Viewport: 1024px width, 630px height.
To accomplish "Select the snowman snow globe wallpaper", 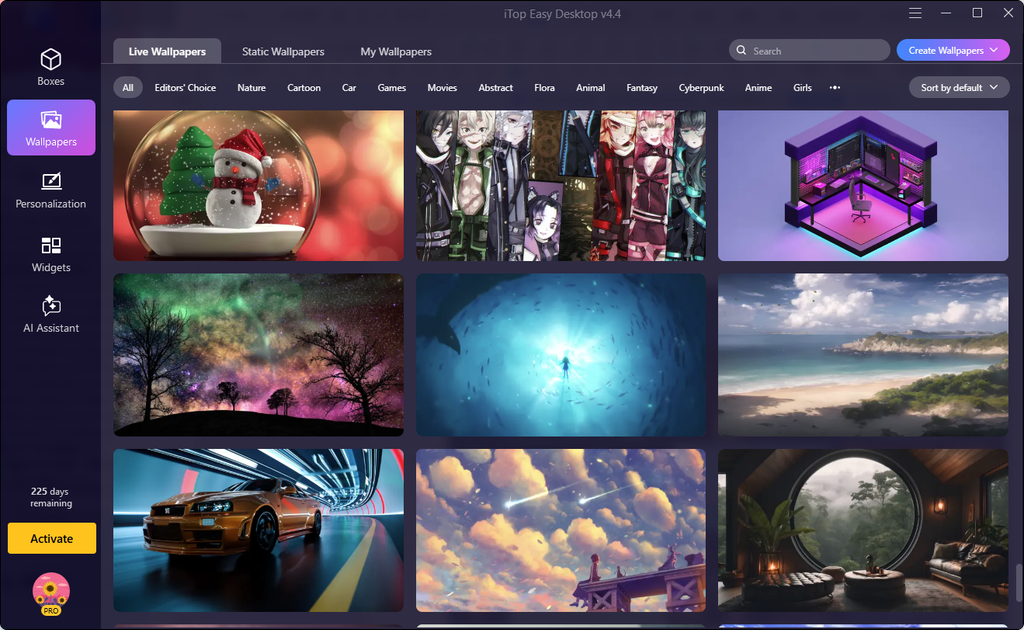I will pyautogui.click(x=259, y=185).
